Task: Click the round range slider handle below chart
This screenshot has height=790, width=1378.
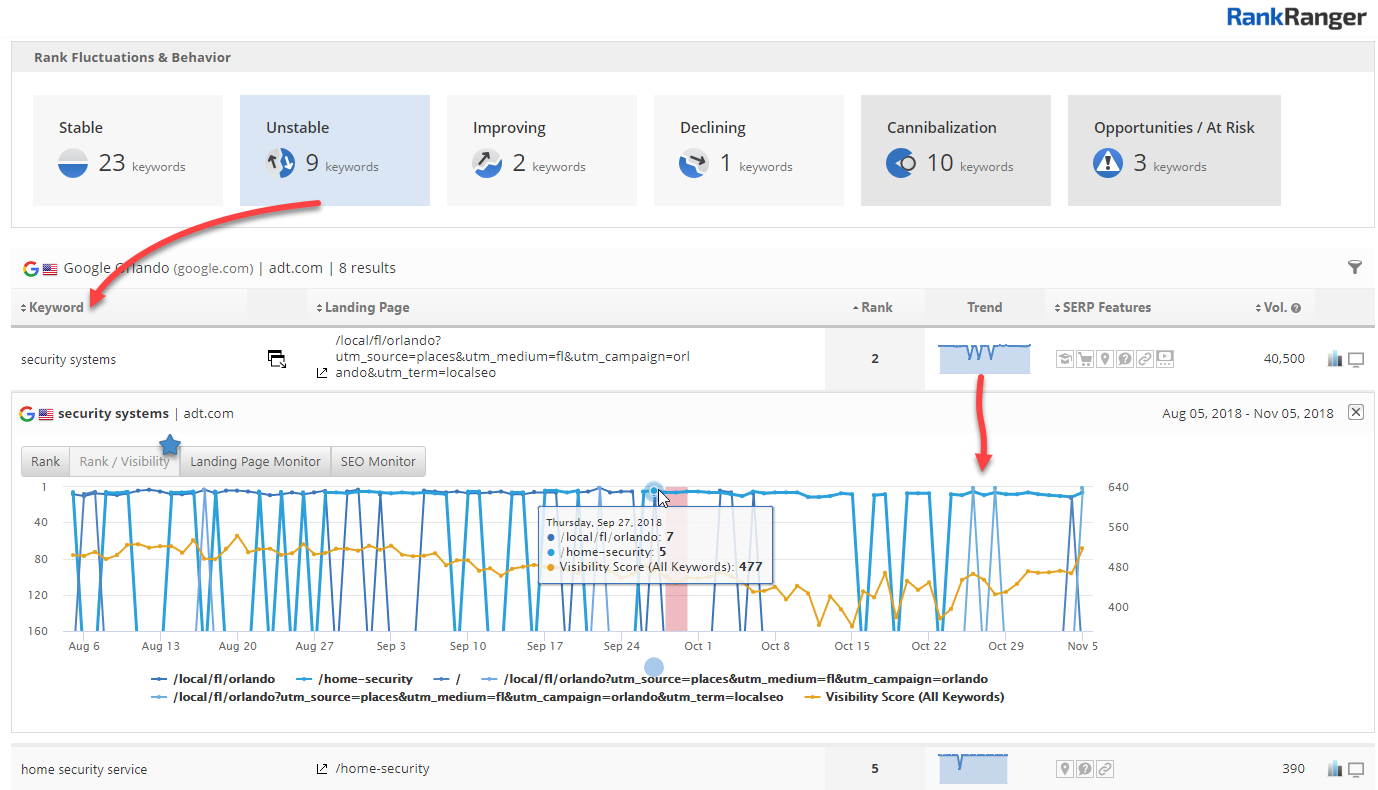Action: coord(654,666)
